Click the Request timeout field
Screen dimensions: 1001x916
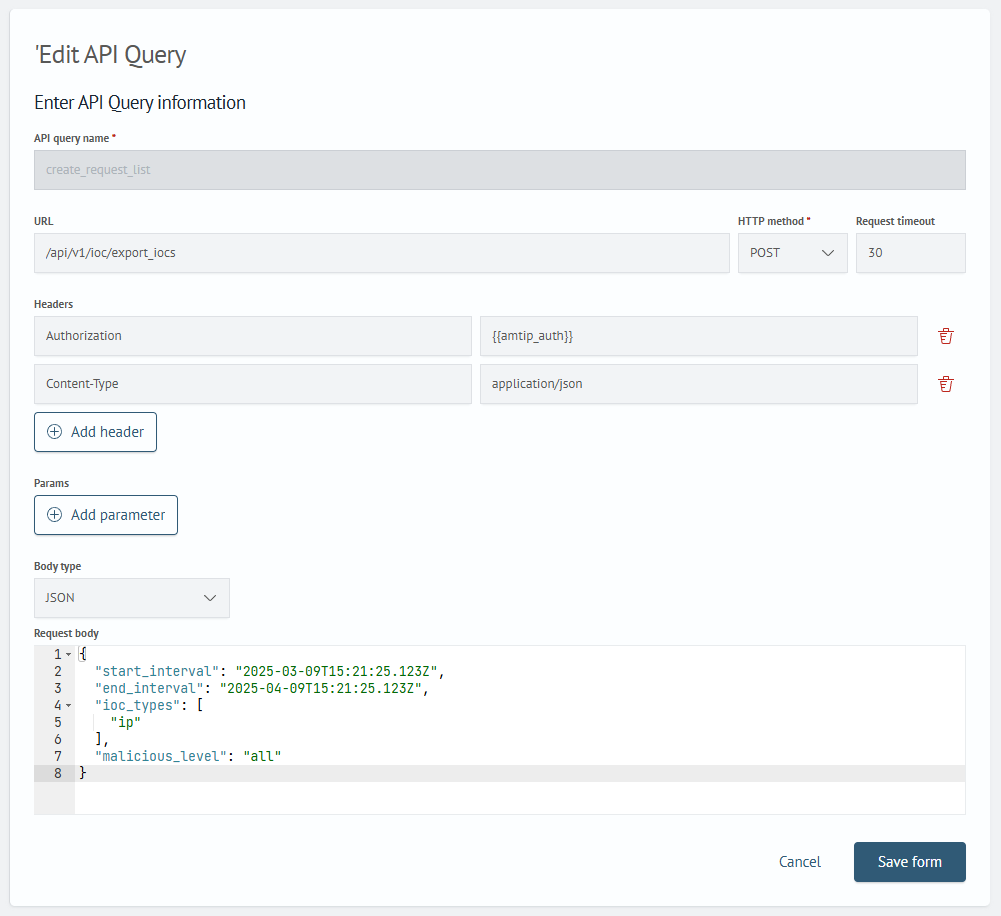click(x=910, y=253)
